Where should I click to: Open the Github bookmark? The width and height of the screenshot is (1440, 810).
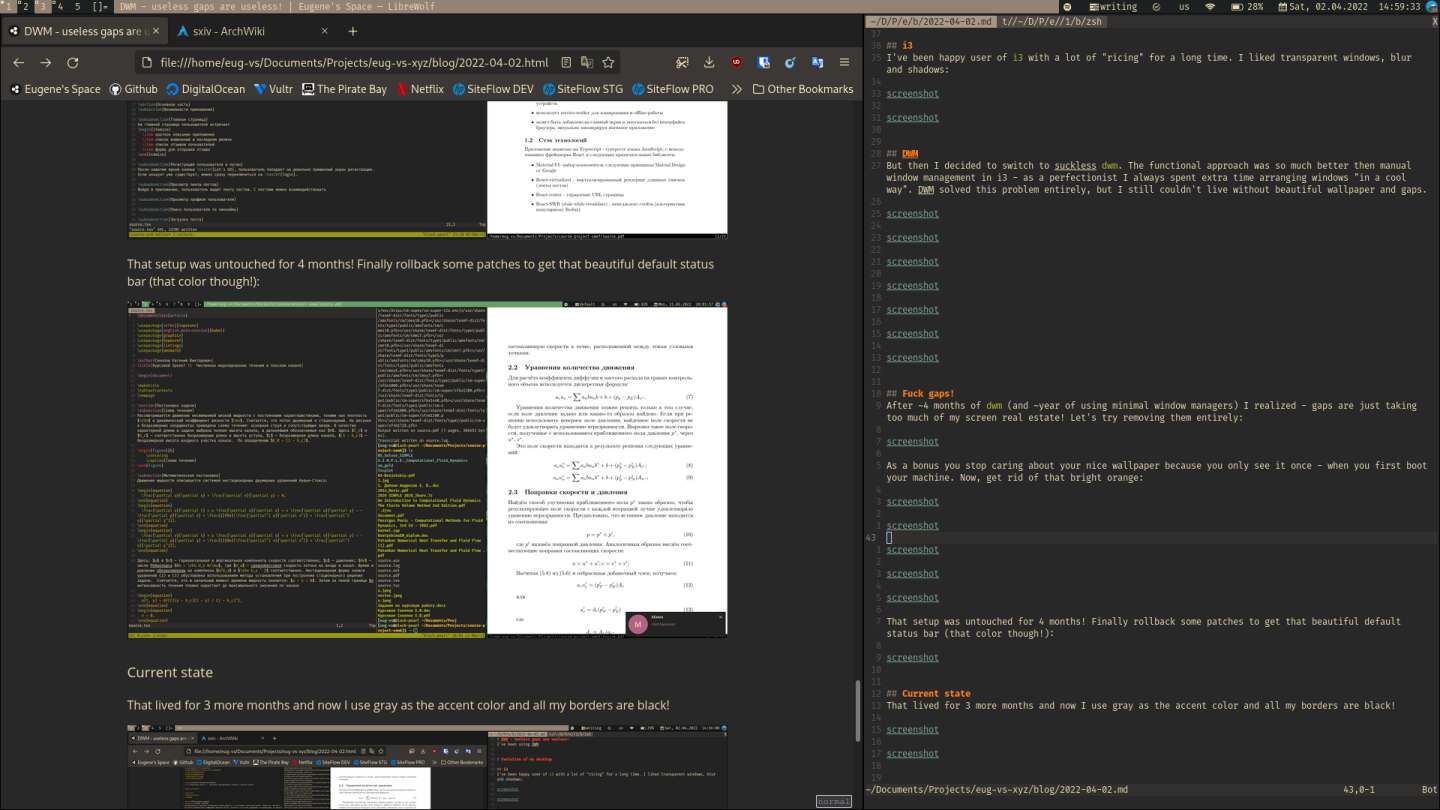pyautogui.click(x=137, y=88)
